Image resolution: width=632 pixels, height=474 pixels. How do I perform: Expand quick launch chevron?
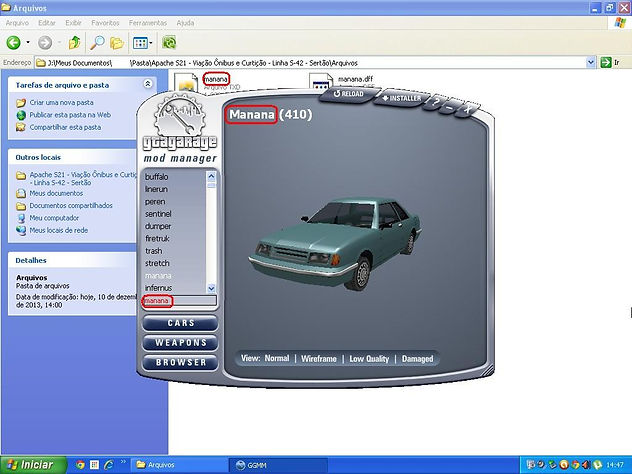[x=123, y=462]
